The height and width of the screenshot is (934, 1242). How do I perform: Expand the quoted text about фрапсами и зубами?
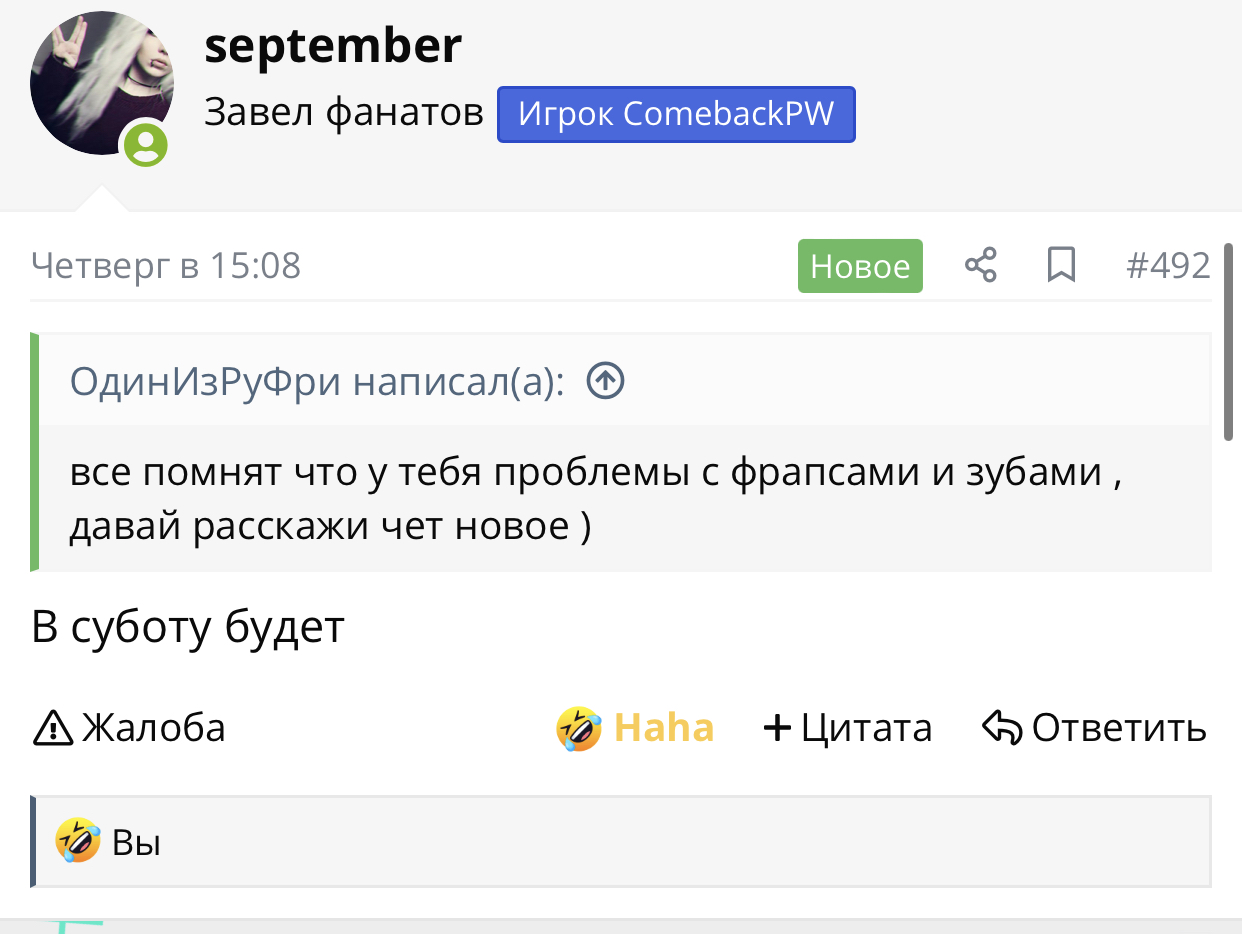tap(594, 498)
